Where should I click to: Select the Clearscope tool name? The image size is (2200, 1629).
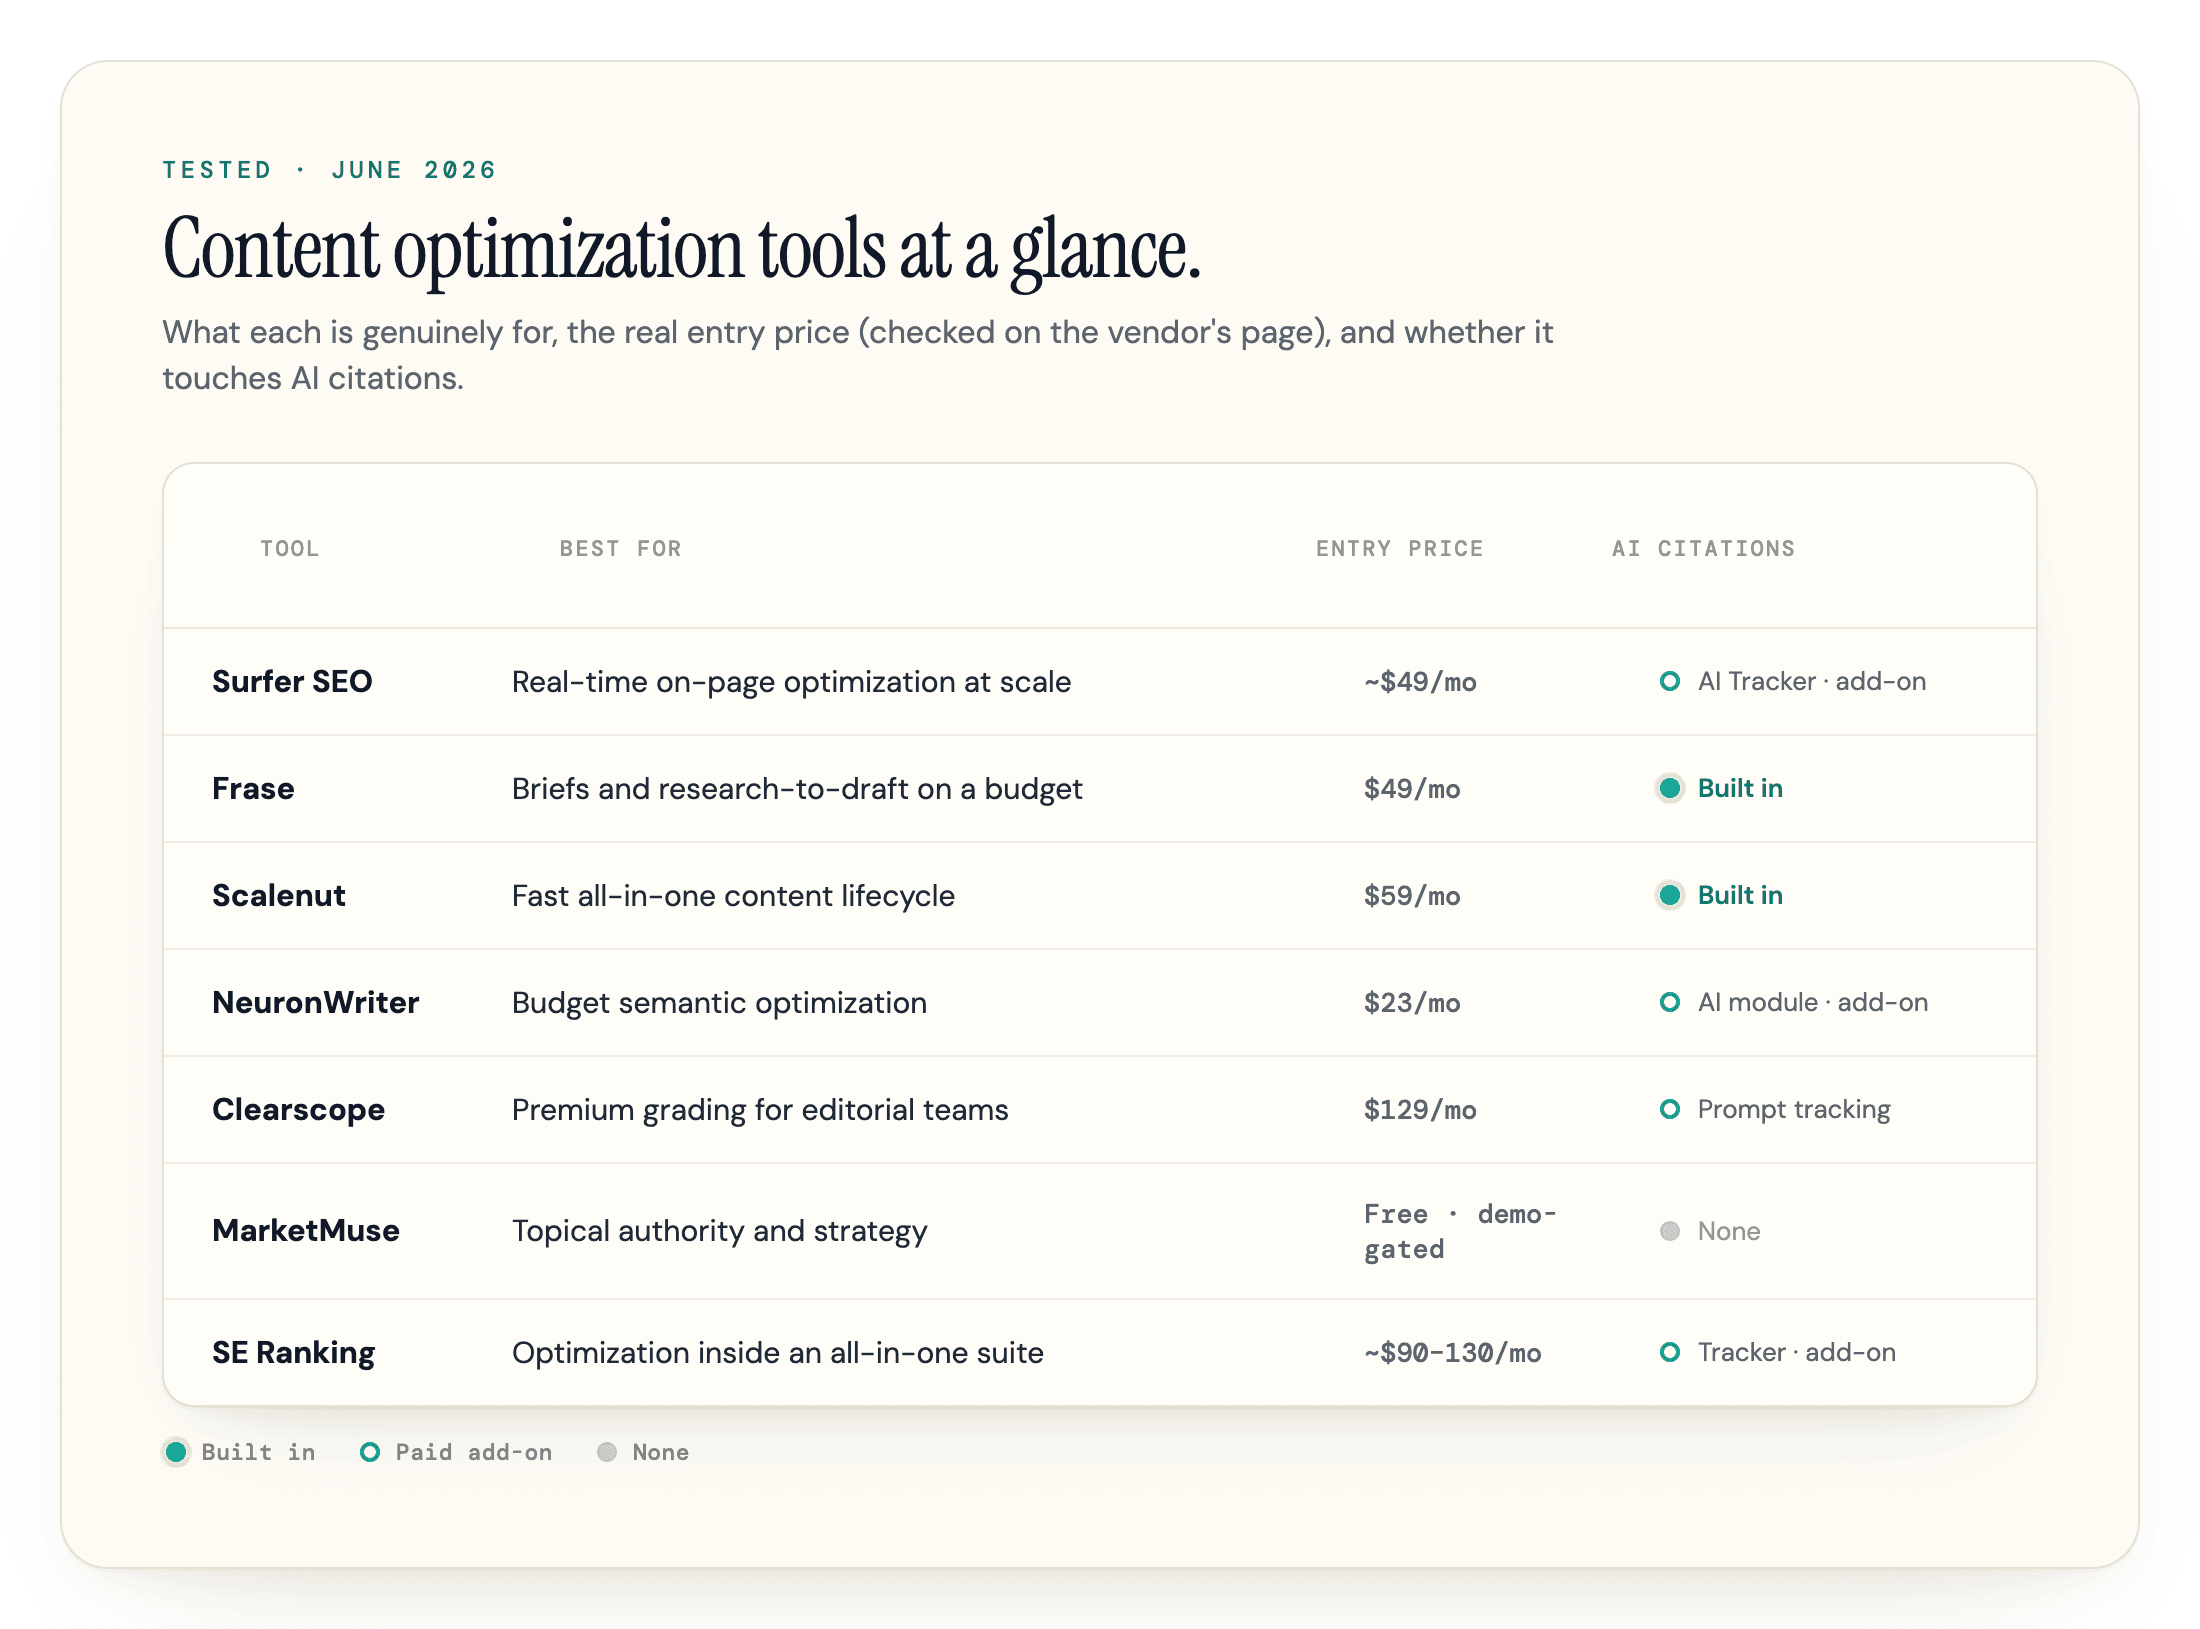[299, 1110]
